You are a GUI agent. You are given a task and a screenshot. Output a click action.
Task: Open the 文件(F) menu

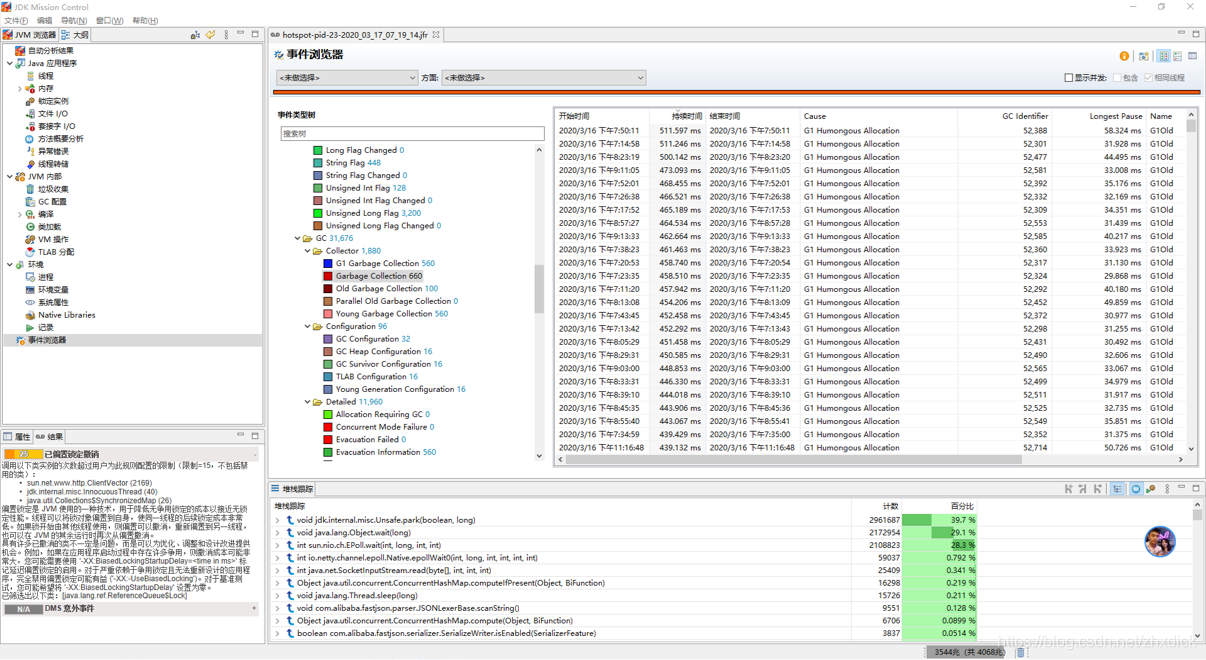tap(15, 21)
